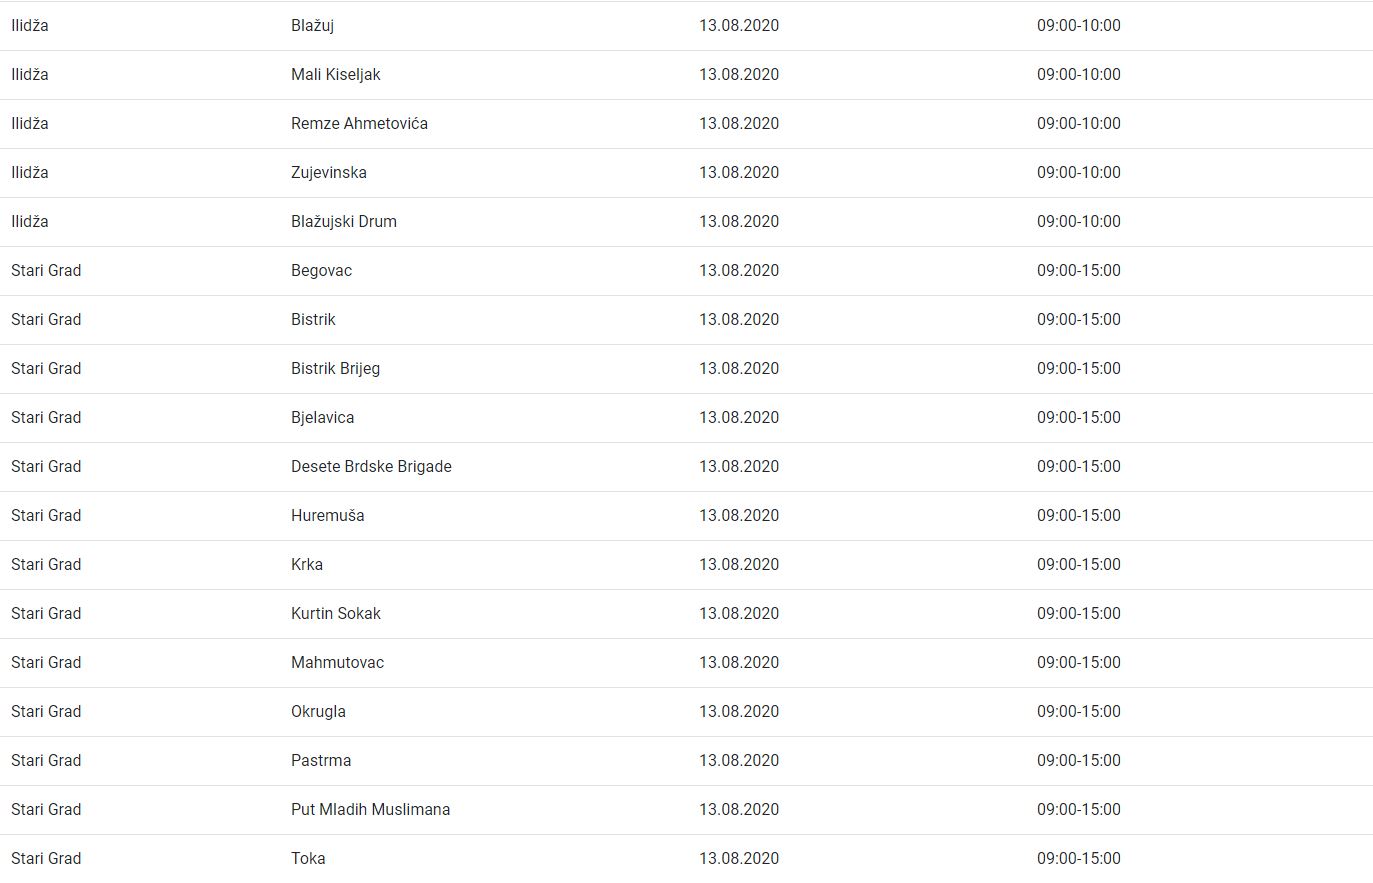Click the Mahmutovac street entry

(337, 663)
